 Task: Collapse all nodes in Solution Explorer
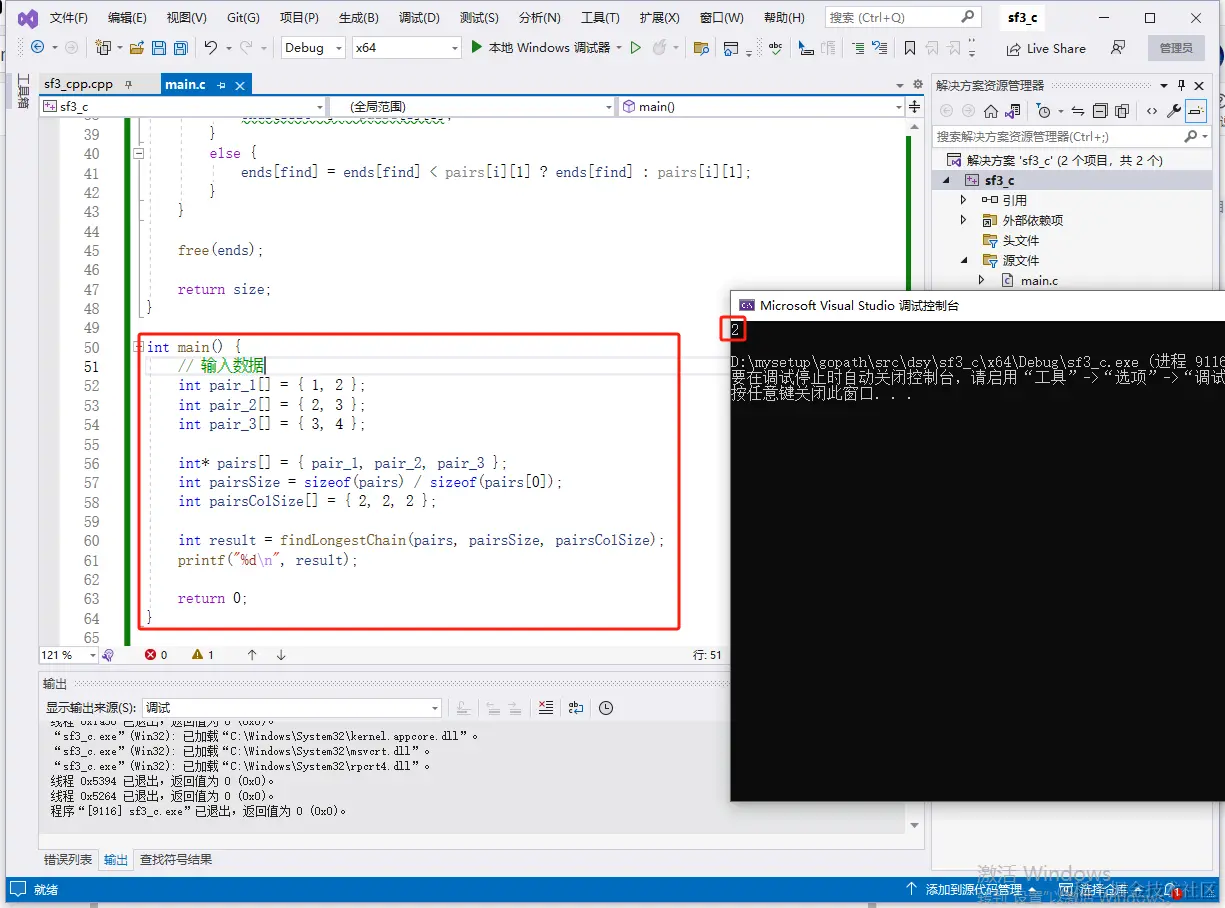[x=1099, y=111]
